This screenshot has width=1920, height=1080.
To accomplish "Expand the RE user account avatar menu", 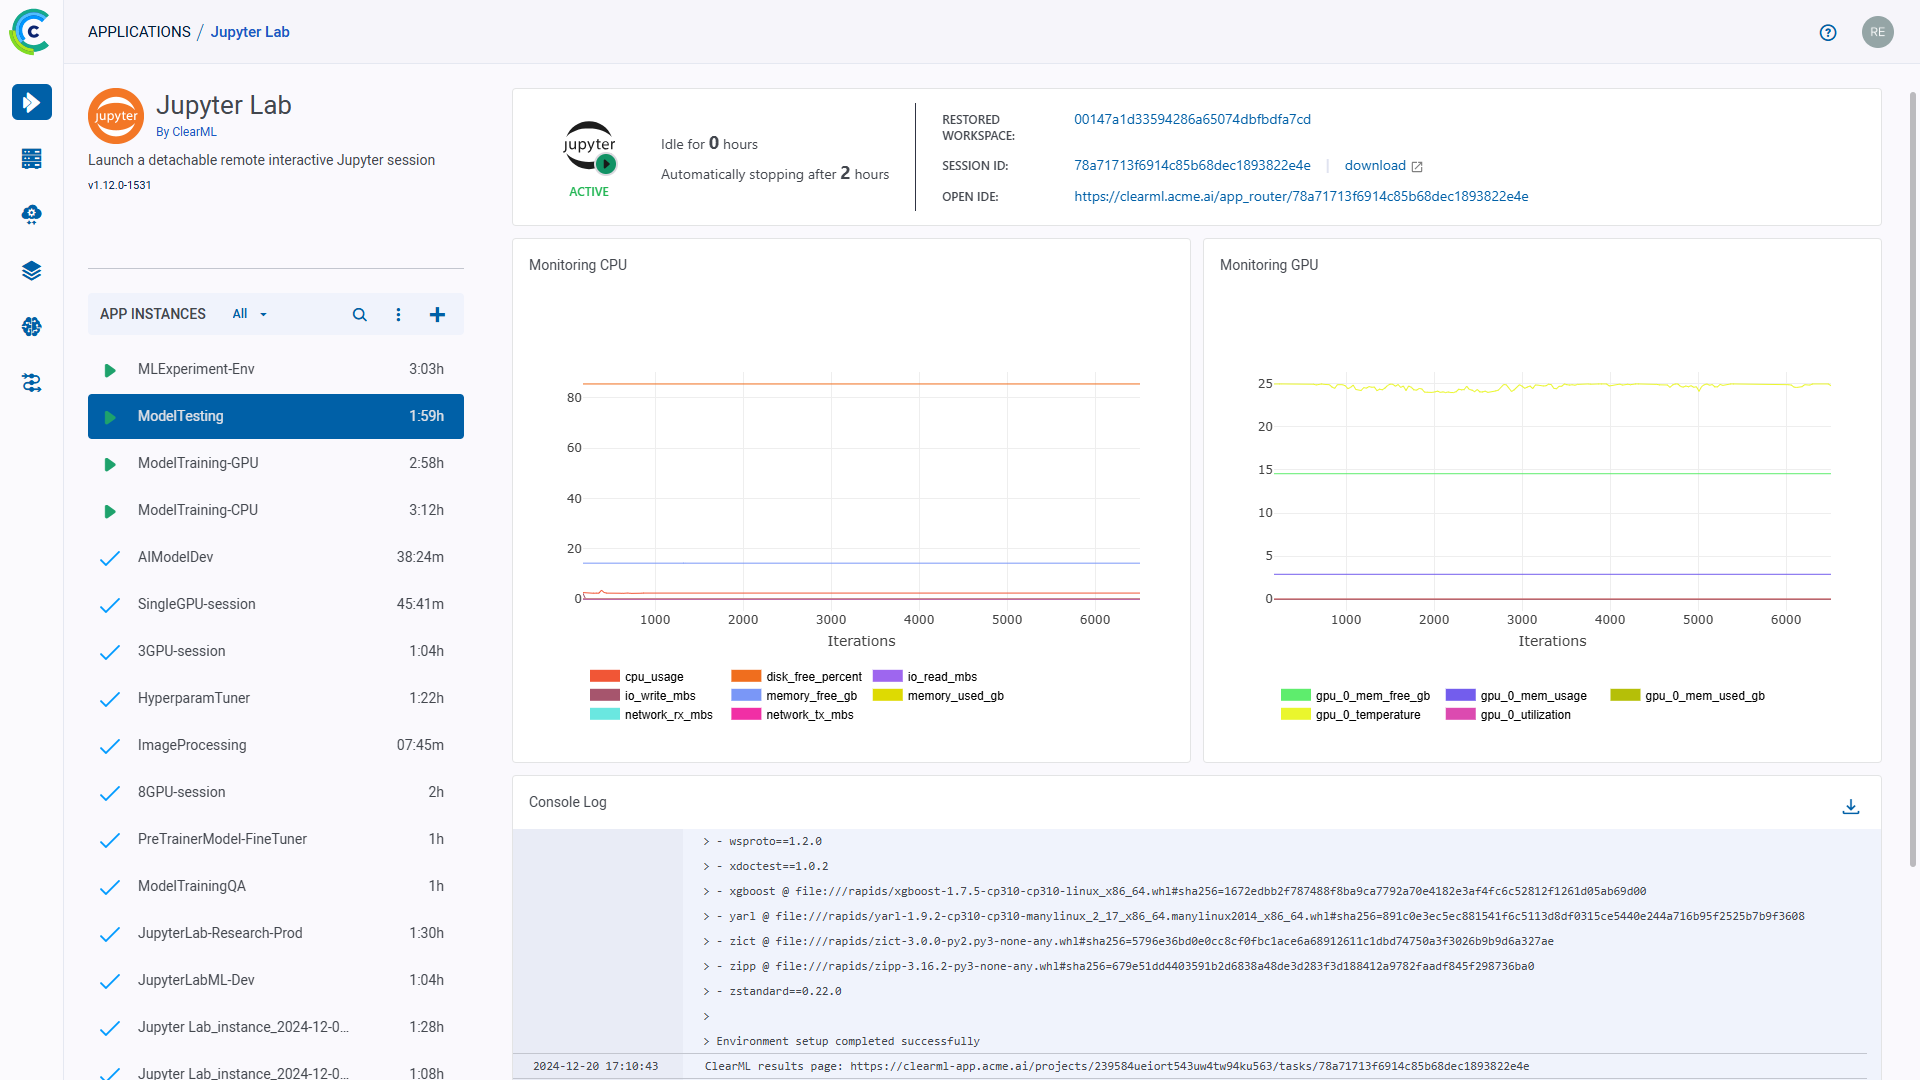I will (1878, 32).
